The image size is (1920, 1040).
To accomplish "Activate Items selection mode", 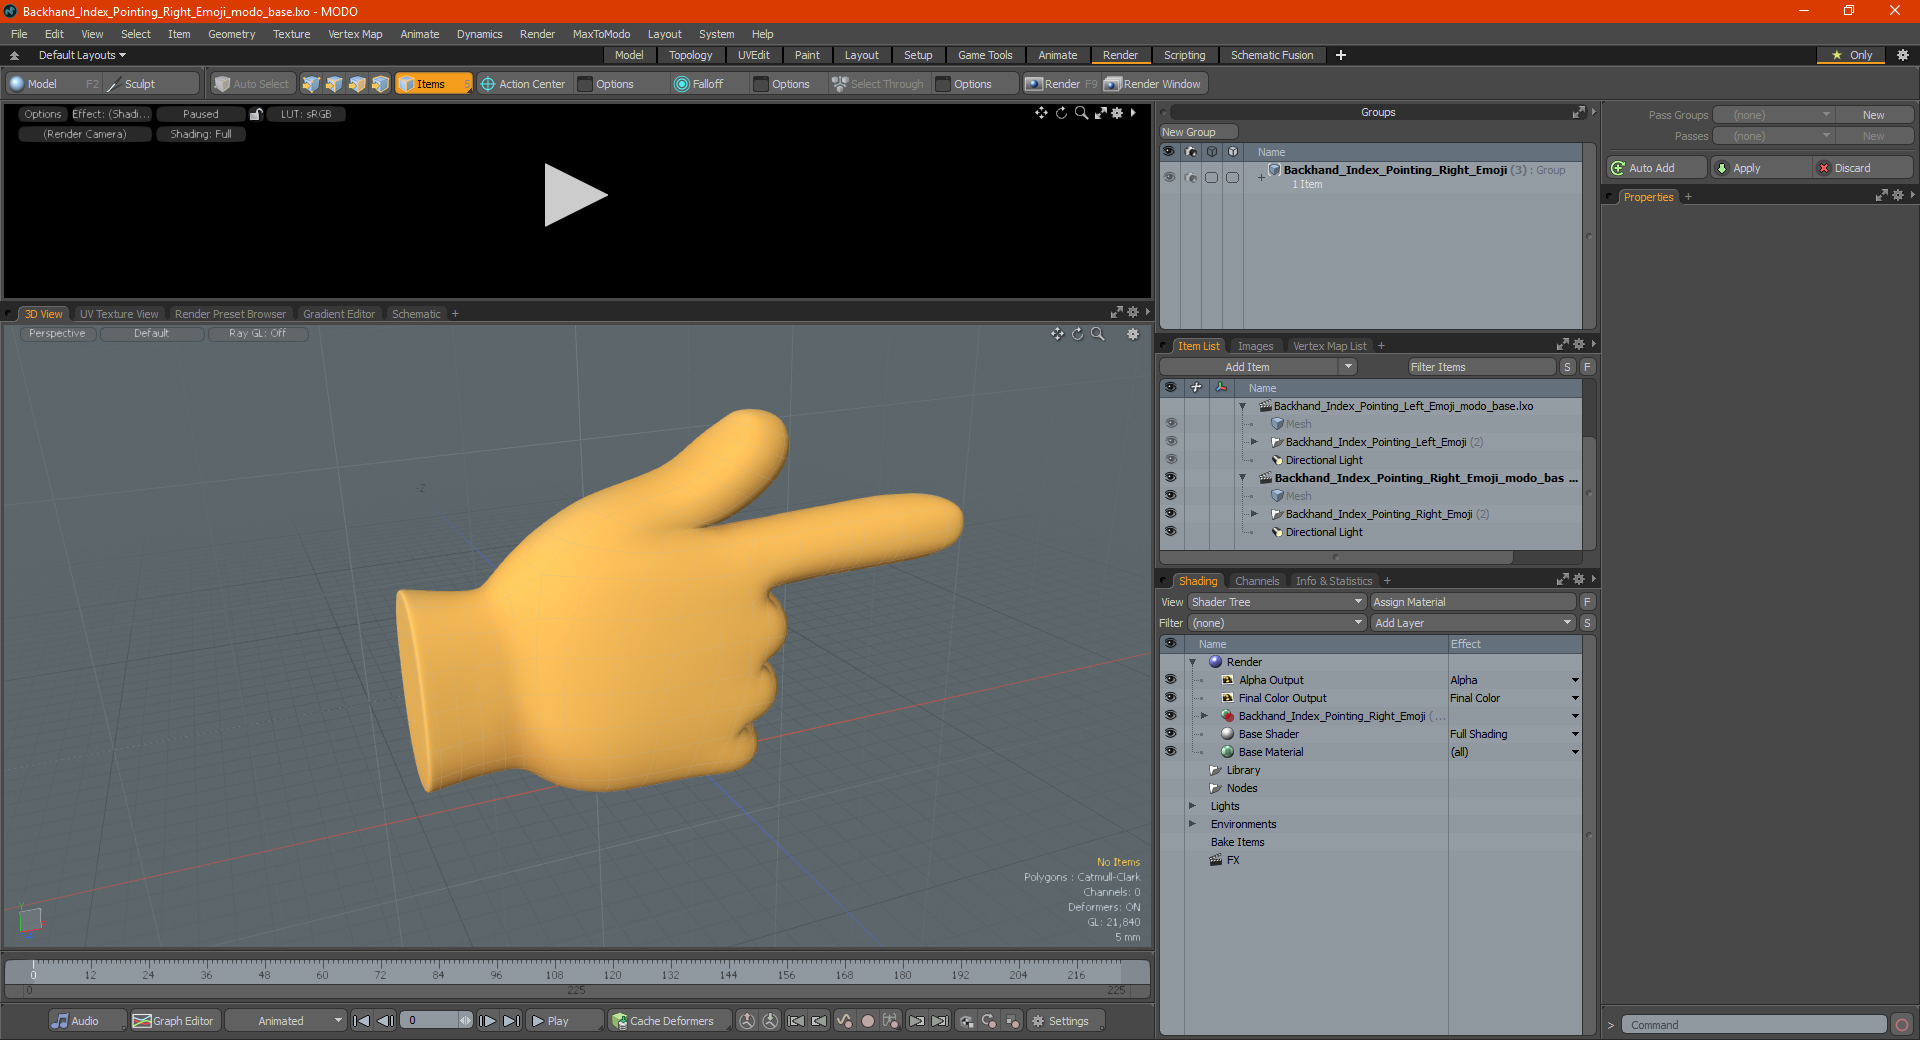I will point(432,84).
